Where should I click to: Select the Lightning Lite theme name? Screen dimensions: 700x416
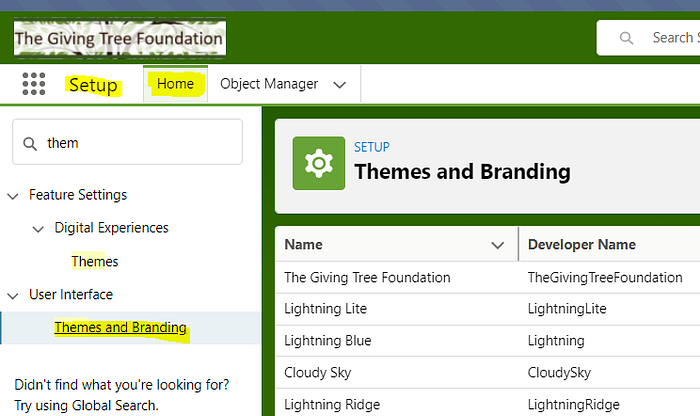tap(325, 309)
